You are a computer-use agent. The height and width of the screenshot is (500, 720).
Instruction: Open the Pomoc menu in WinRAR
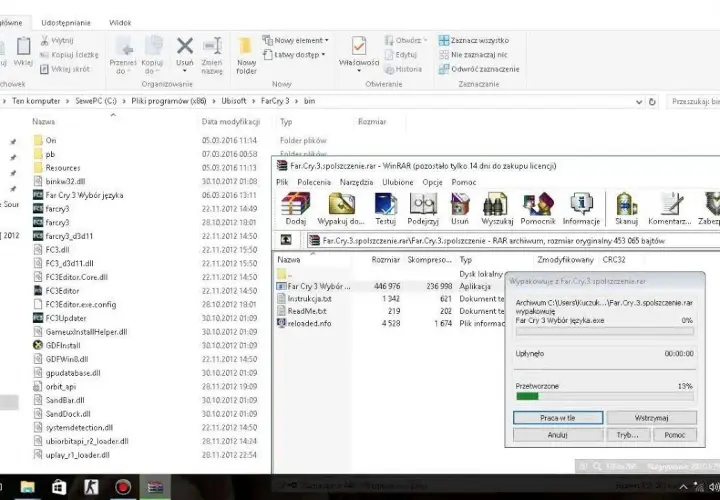click(x=464, y=182)
